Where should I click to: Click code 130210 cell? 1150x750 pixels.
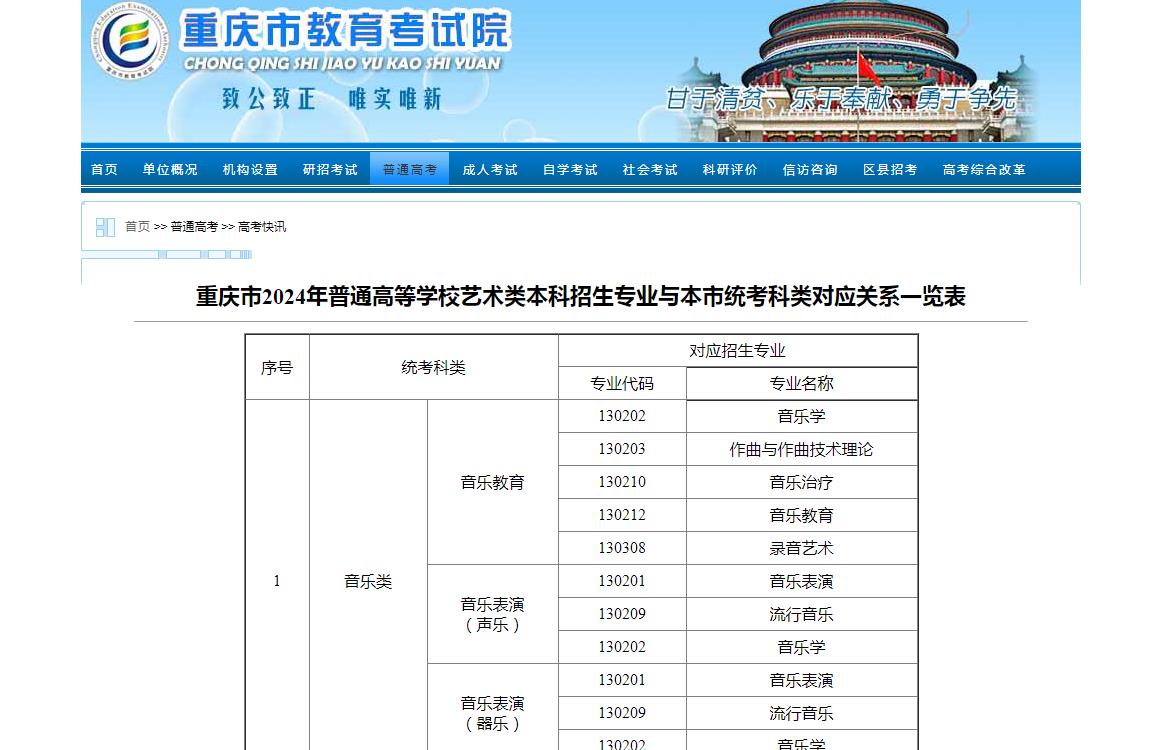click(x=622, y=482)
